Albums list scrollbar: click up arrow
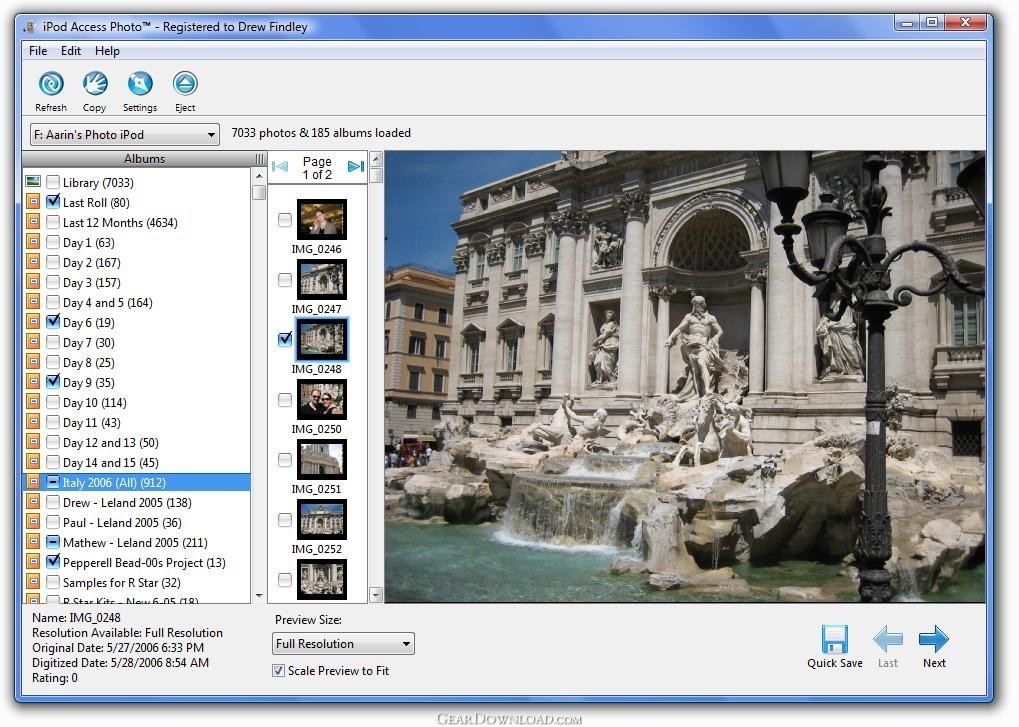 pos(259,175)
